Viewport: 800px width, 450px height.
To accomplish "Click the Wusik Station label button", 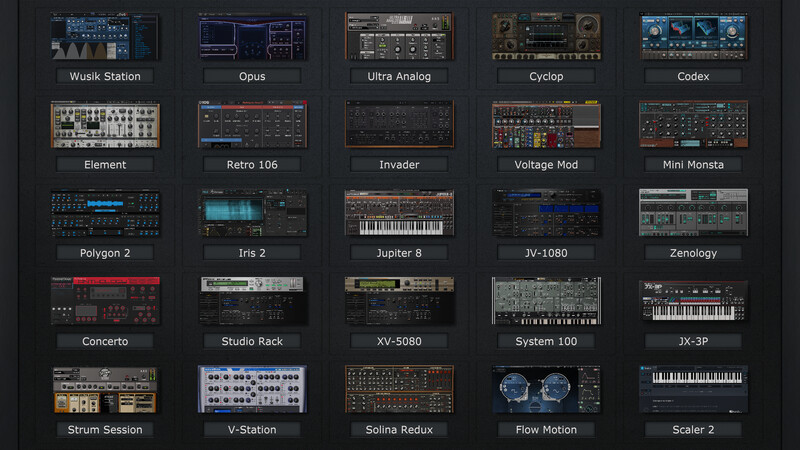I will [105, 76].
